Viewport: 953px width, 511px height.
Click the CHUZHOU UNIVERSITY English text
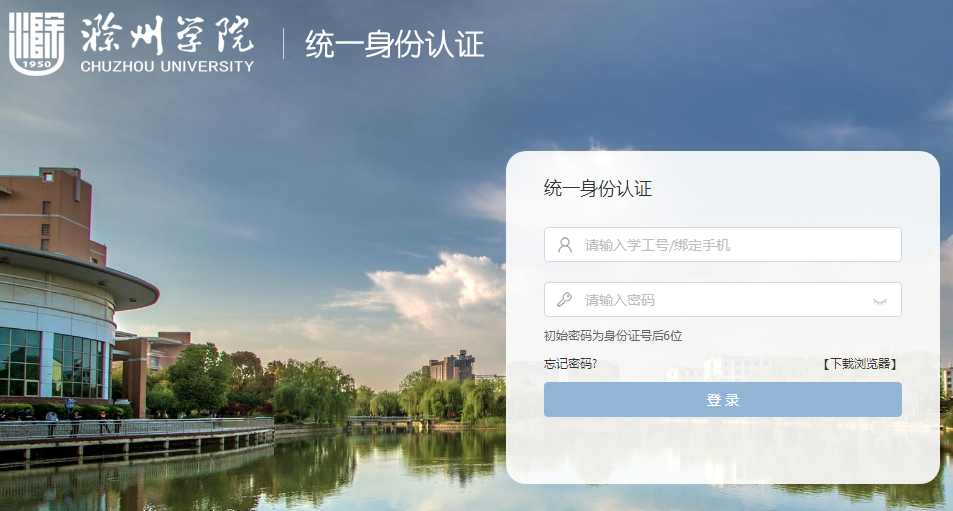[167, 66]
